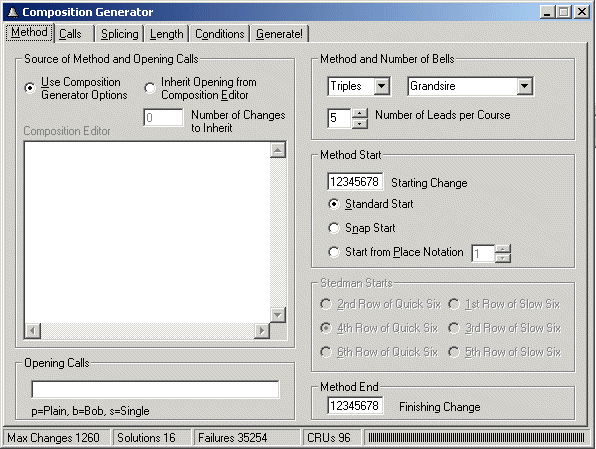Go to the Generate! tab
Viewport: 596px width, 449px height.
pyautogui.click(x=279, y=34)
